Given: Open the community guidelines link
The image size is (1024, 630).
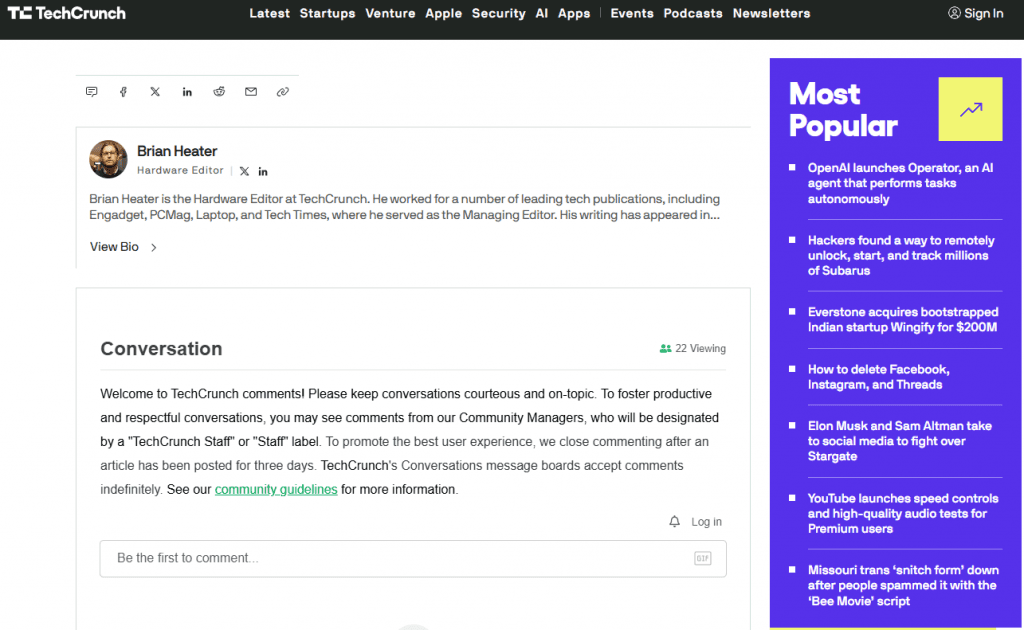Looking at the screenshot, I should tap(276, 489).
